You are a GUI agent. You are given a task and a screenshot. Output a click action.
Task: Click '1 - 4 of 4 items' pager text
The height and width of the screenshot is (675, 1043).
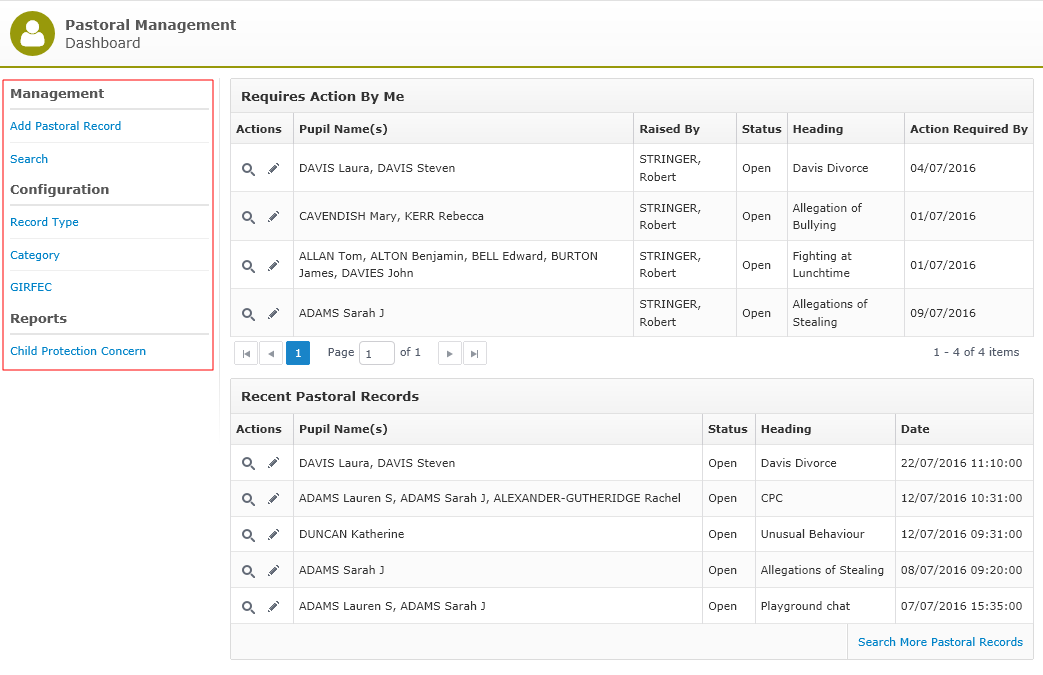976,352
